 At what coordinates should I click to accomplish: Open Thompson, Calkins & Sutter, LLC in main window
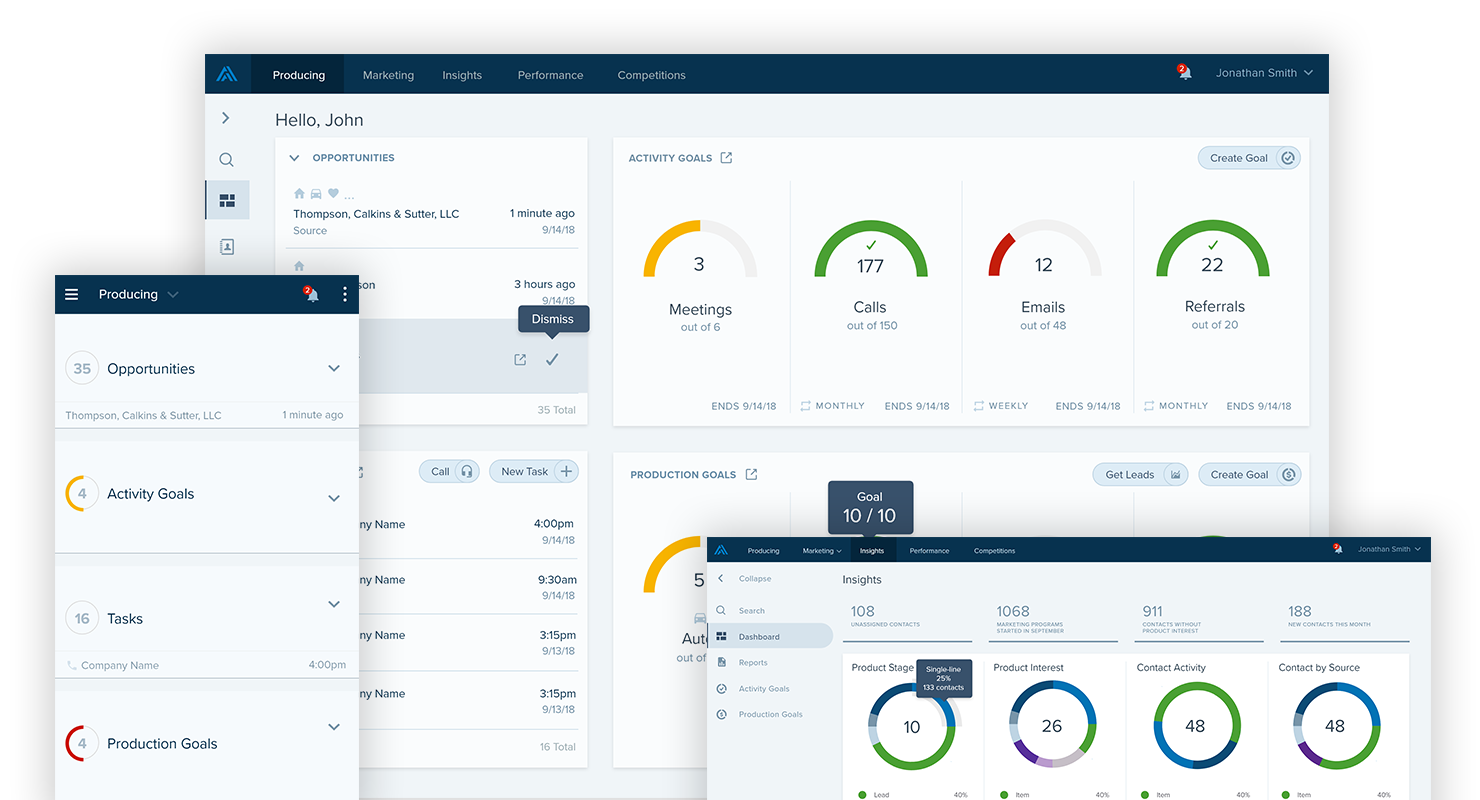coord(376,214)
